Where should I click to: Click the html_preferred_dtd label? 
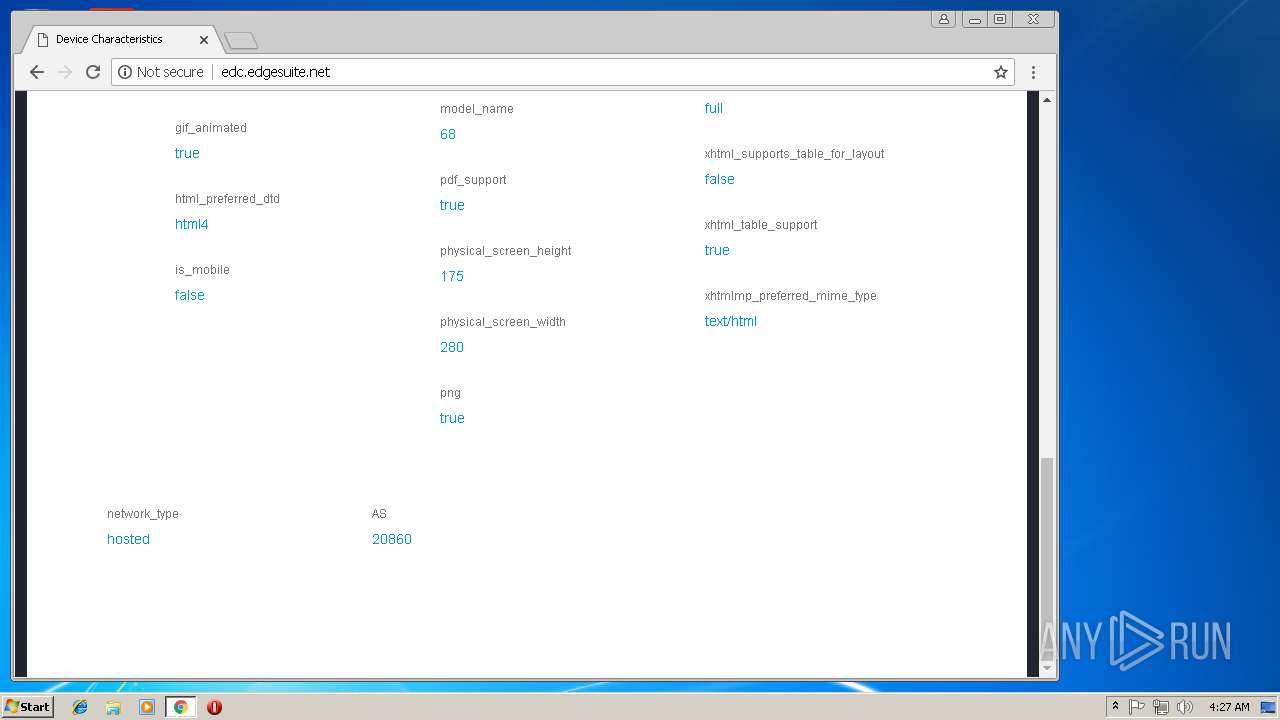227,199
